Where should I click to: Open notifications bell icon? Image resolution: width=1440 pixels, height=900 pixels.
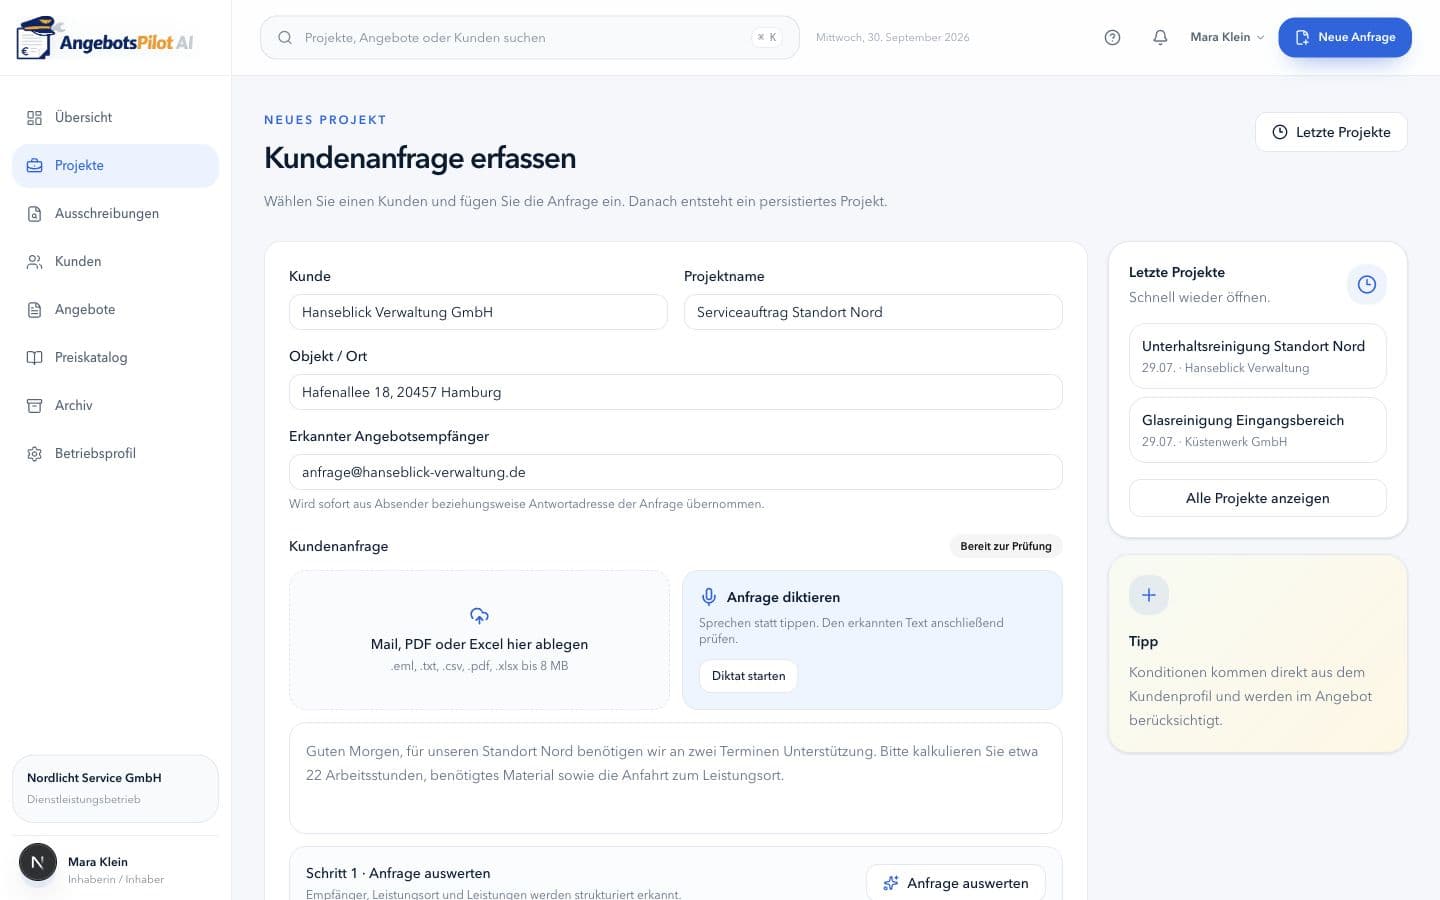tap(1160, 37)
